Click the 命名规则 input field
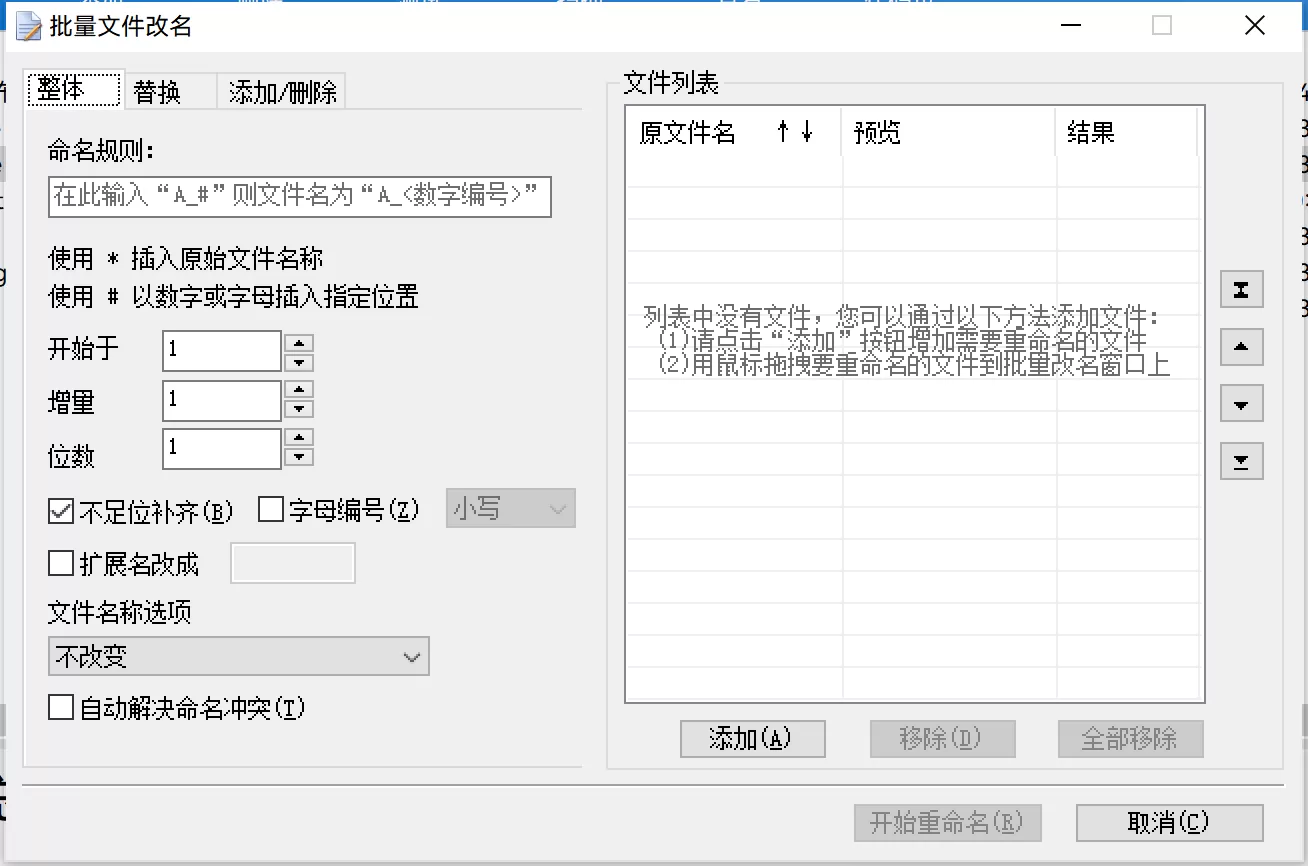This screenshot has width=1308, height=866. (299, 197)
